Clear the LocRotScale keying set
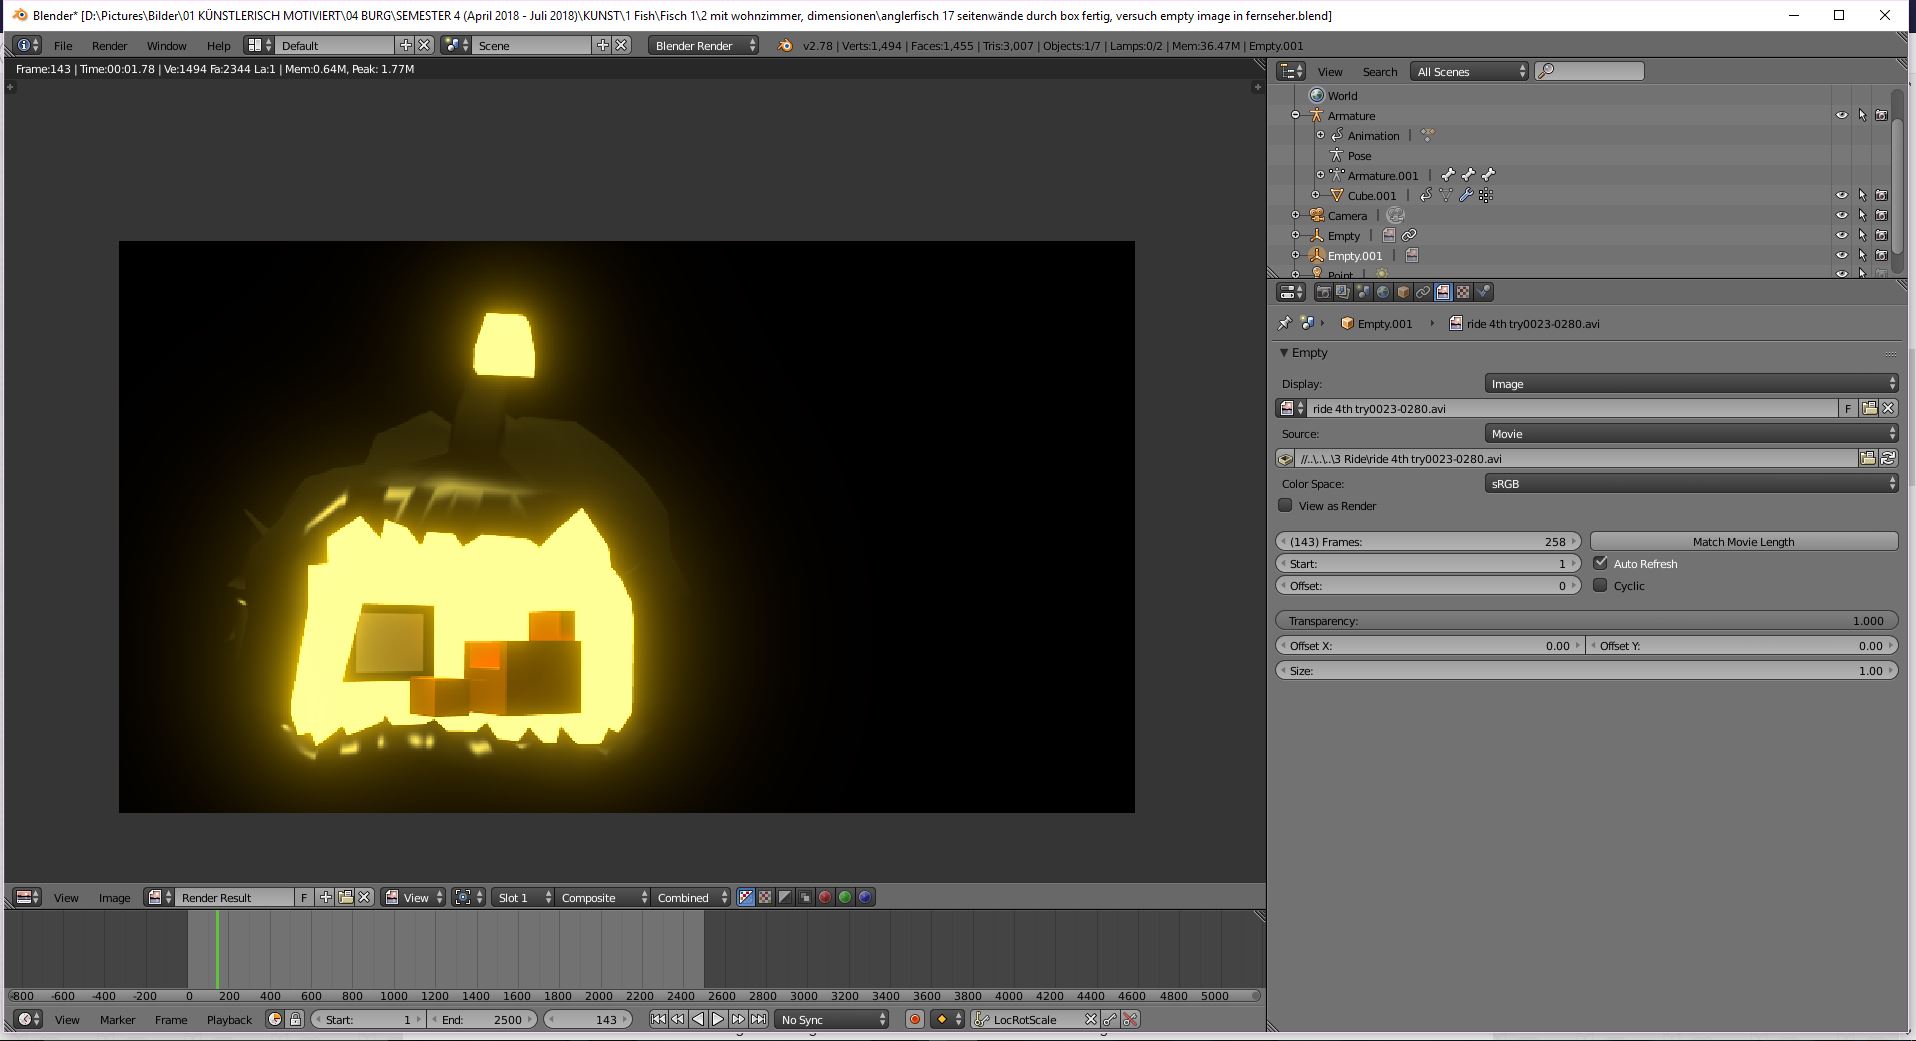The image size is (1916, 1041). pos(1091,1019)
